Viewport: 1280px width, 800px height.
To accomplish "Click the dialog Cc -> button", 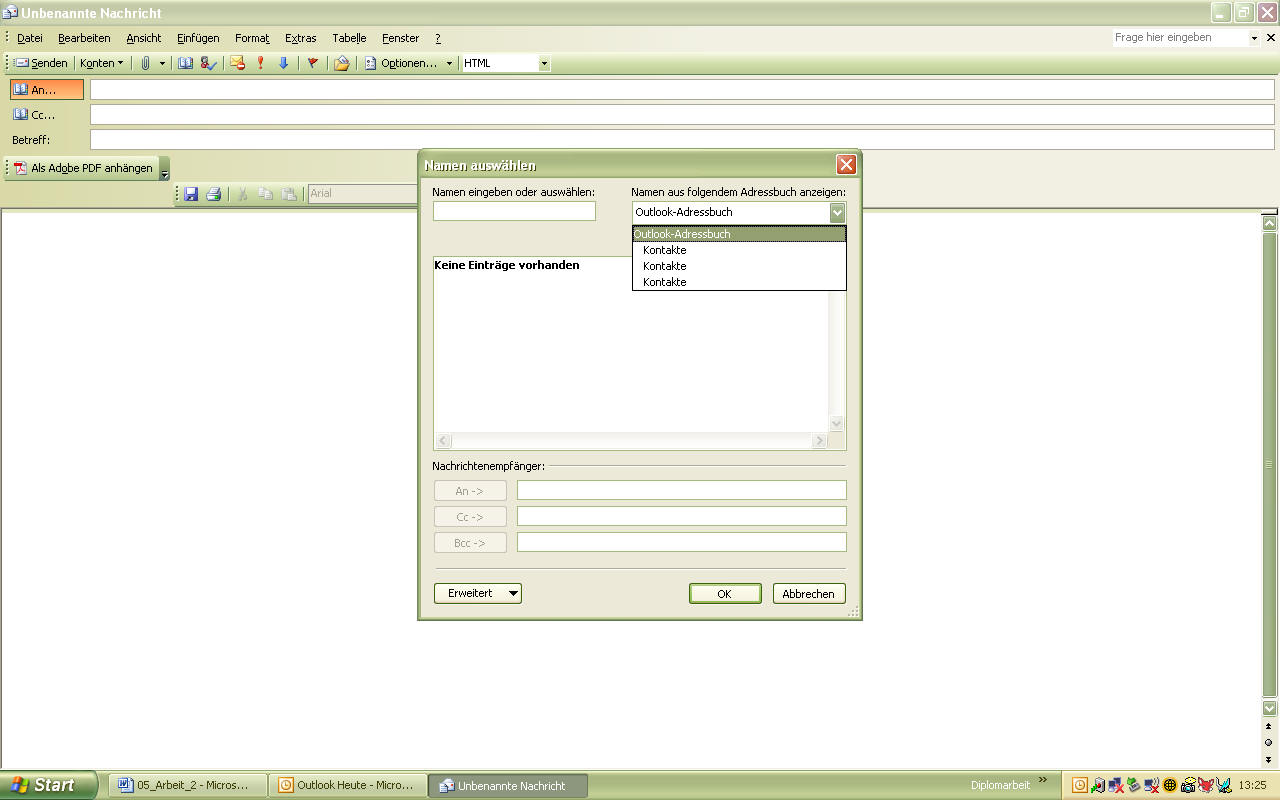I will (x=470, y=517).
